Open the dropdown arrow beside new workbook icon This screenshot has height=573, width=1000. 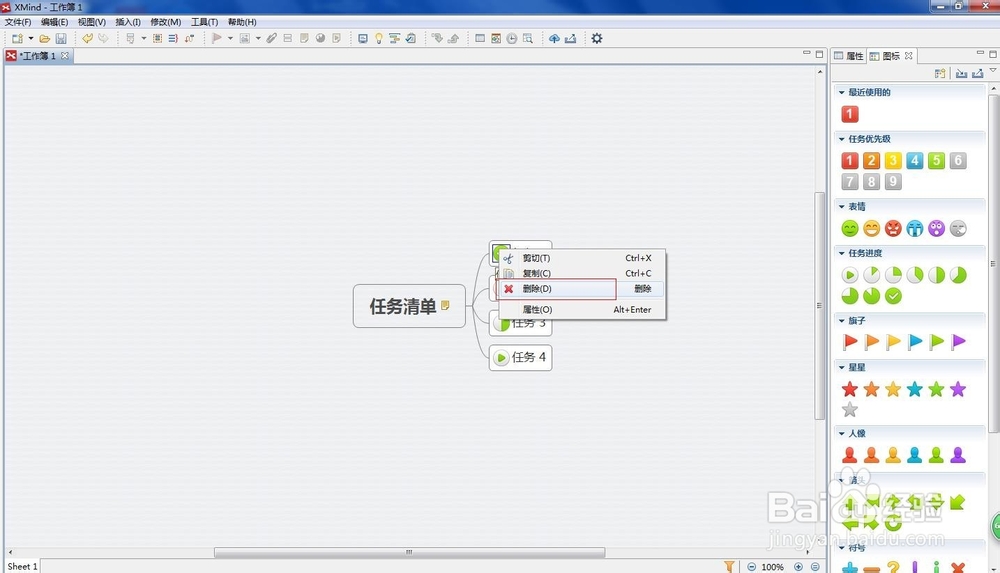coord(31,38)
